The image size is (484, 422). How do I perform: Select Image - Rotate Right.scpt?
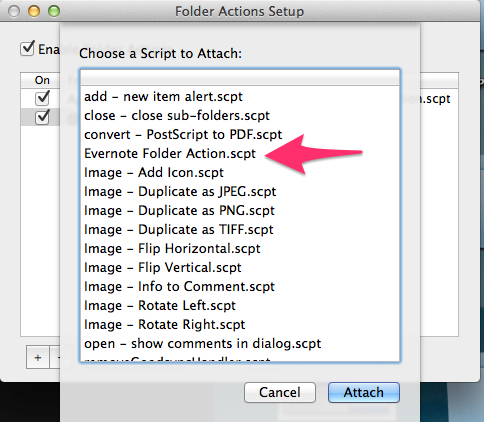pos(240,325)
